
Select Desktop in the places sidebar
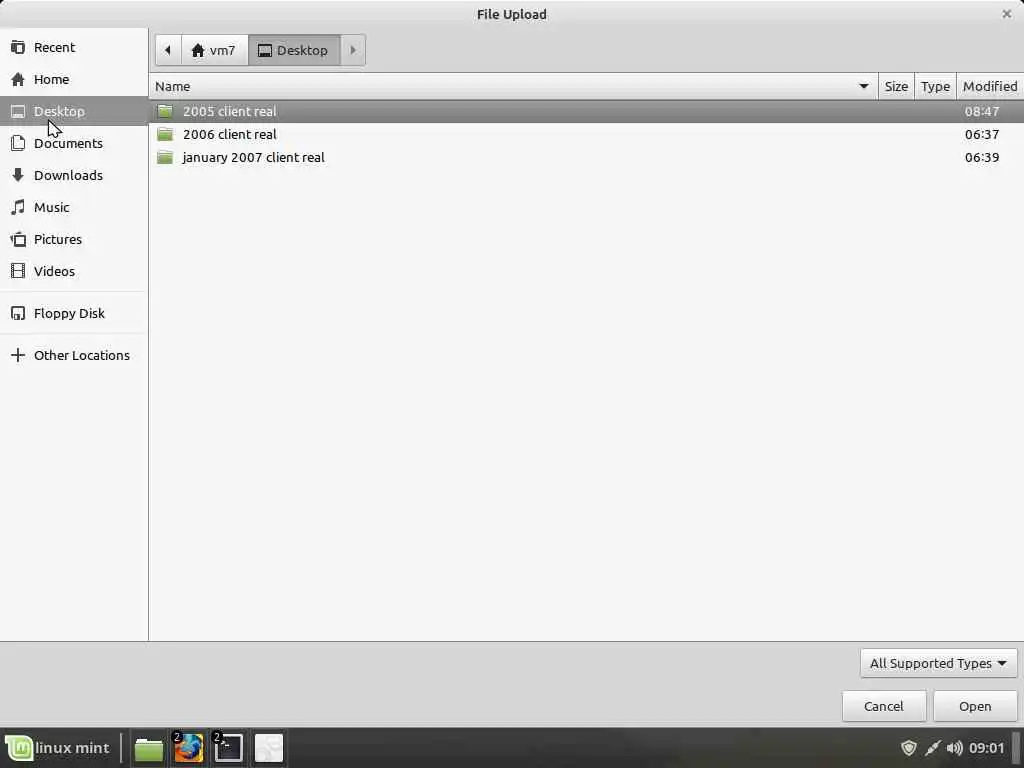(74, 111)
